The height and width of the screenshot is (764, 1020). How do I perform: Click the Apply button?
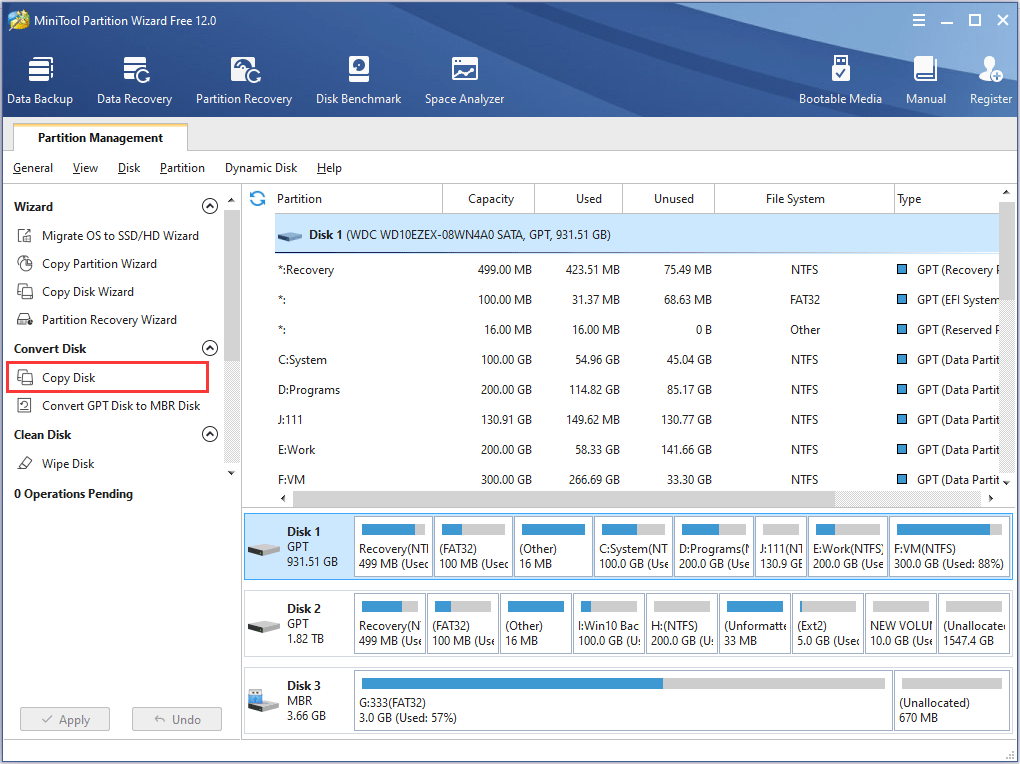tap(64, 719)
